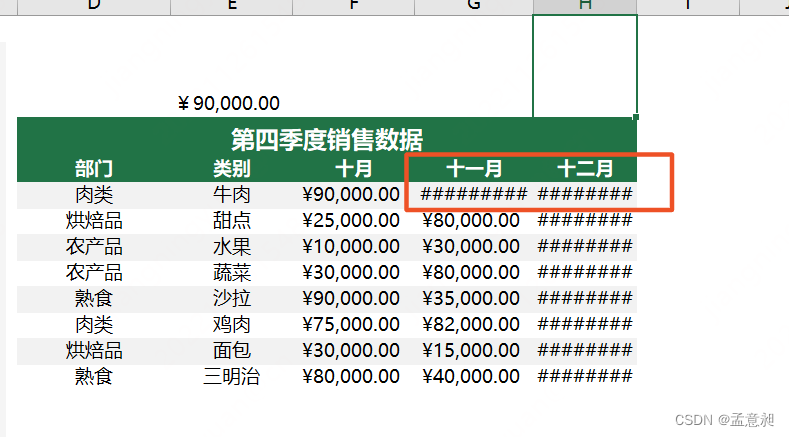Screen dimensions: 789x437
Task: Click the 烘焙品 cell in the 甜点 row
Action: [94, 221]
